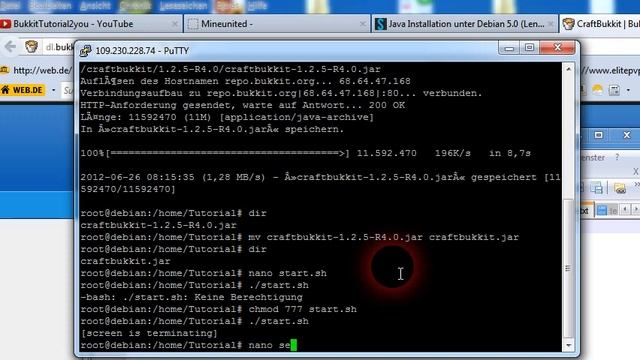Viewport: 640px width, 360px height.
Task: Open the WEB.DE toolbar dropdown arrow
Action: pyautogui.click(x=53, y=90)
